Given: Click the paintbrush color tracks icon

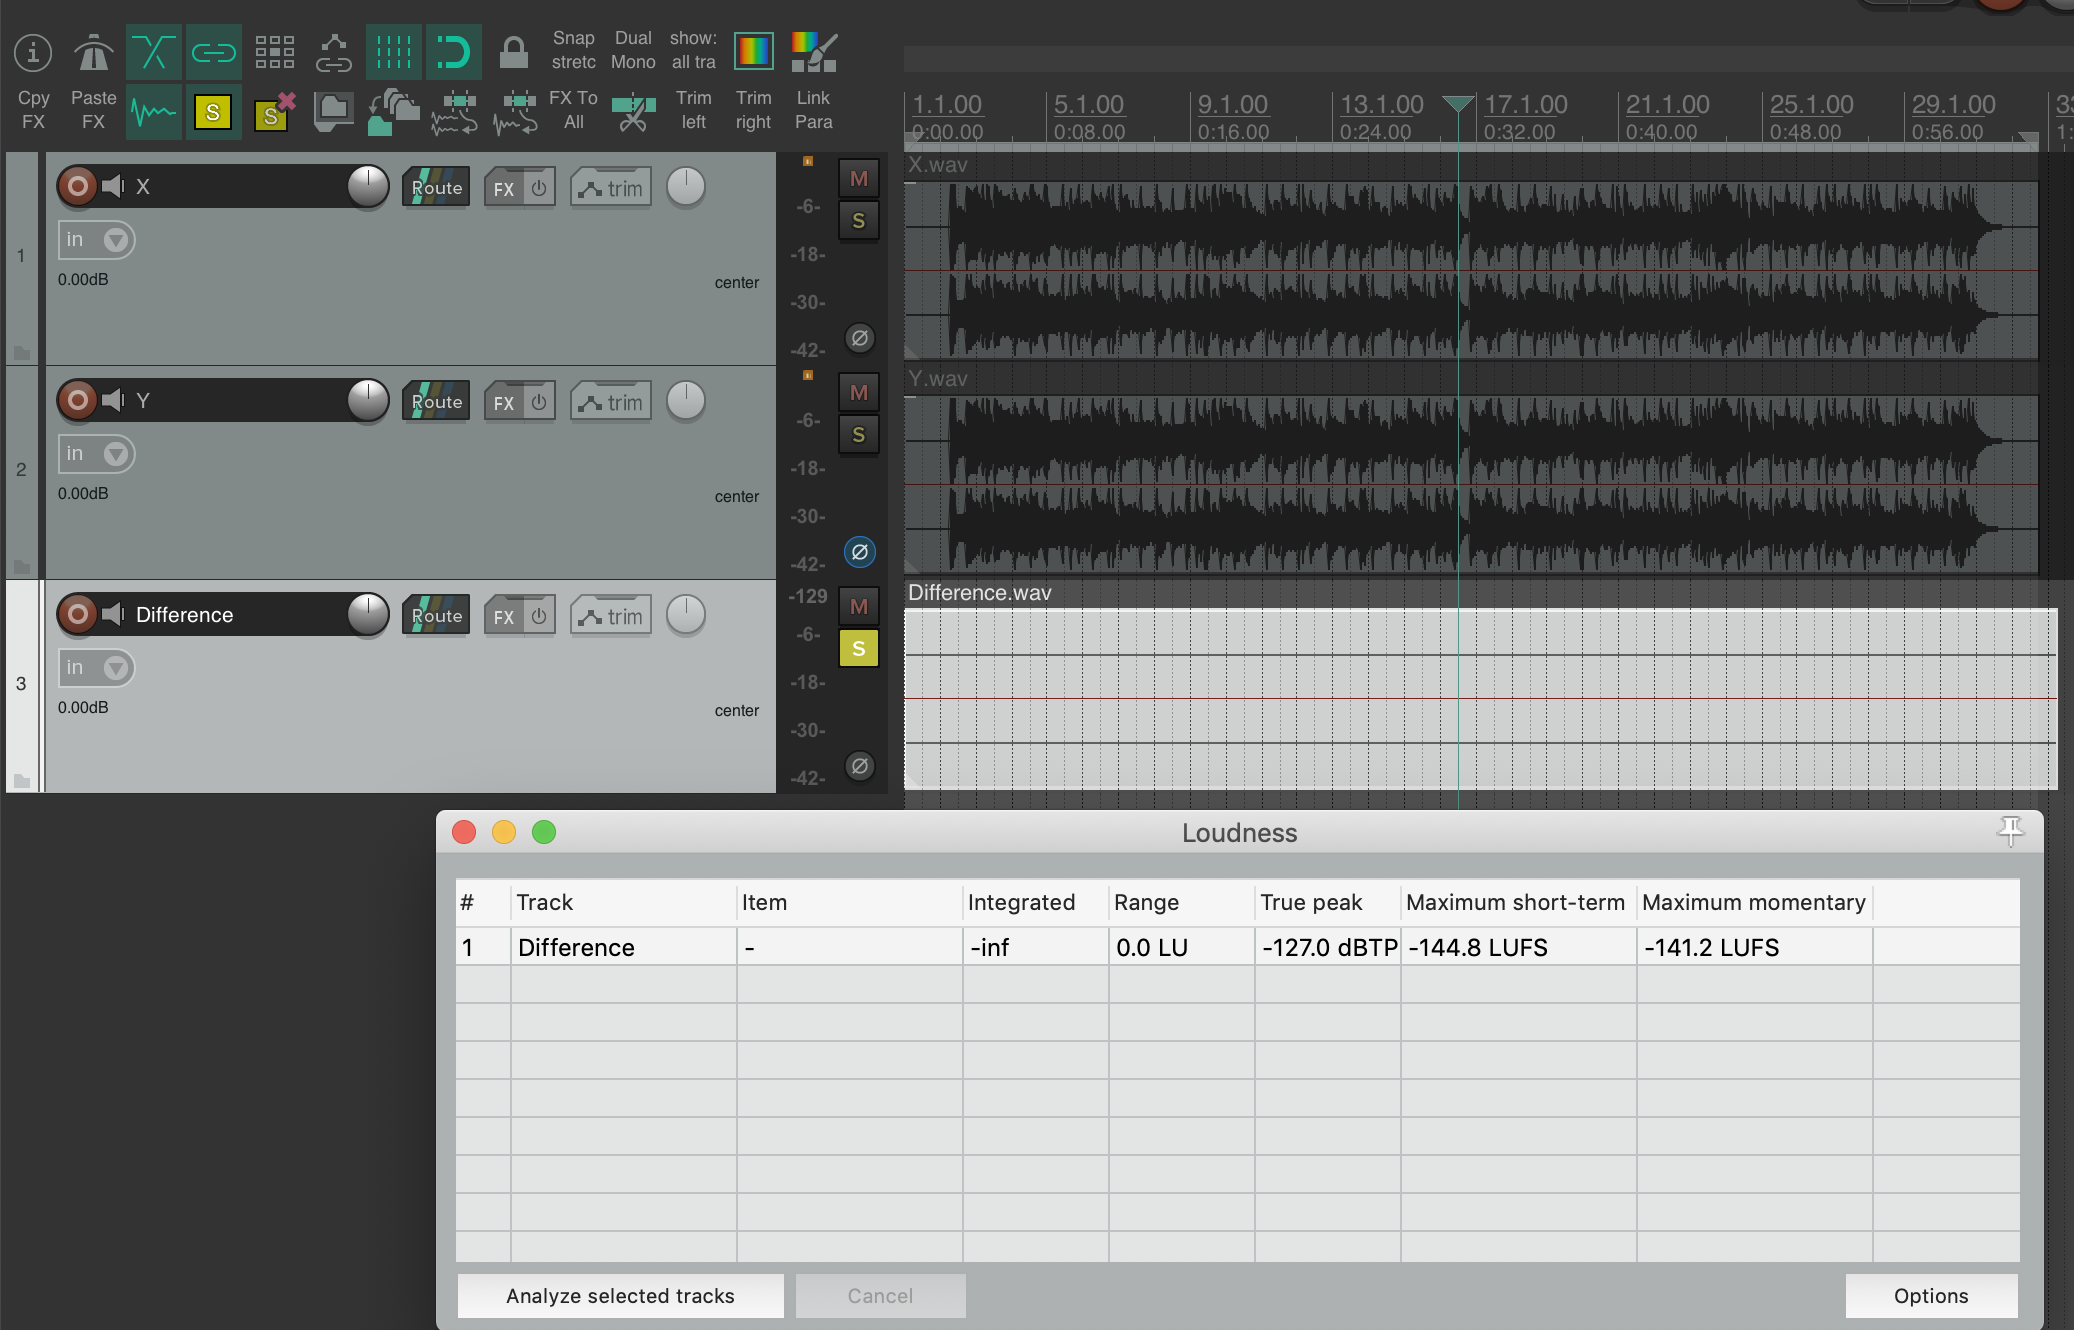Looking at the screenshot, I should (x=813, y=52).
